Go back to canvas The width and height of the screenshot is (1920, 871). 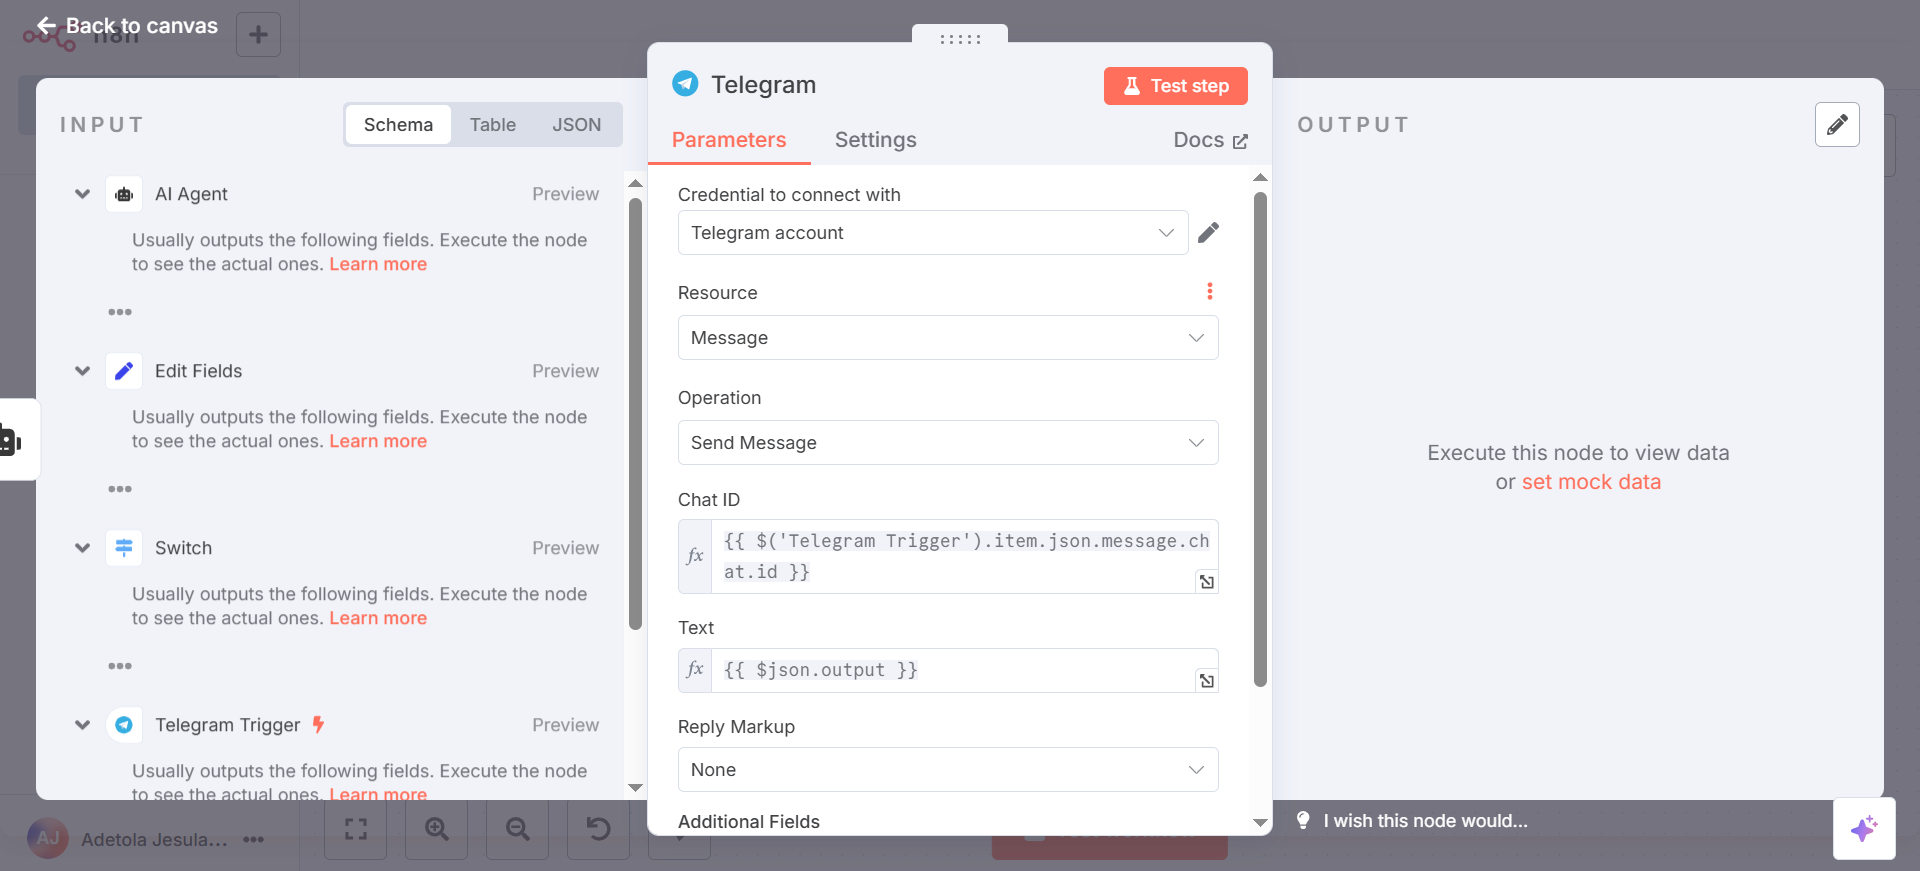pyautogui.click(x=127, y=26)
